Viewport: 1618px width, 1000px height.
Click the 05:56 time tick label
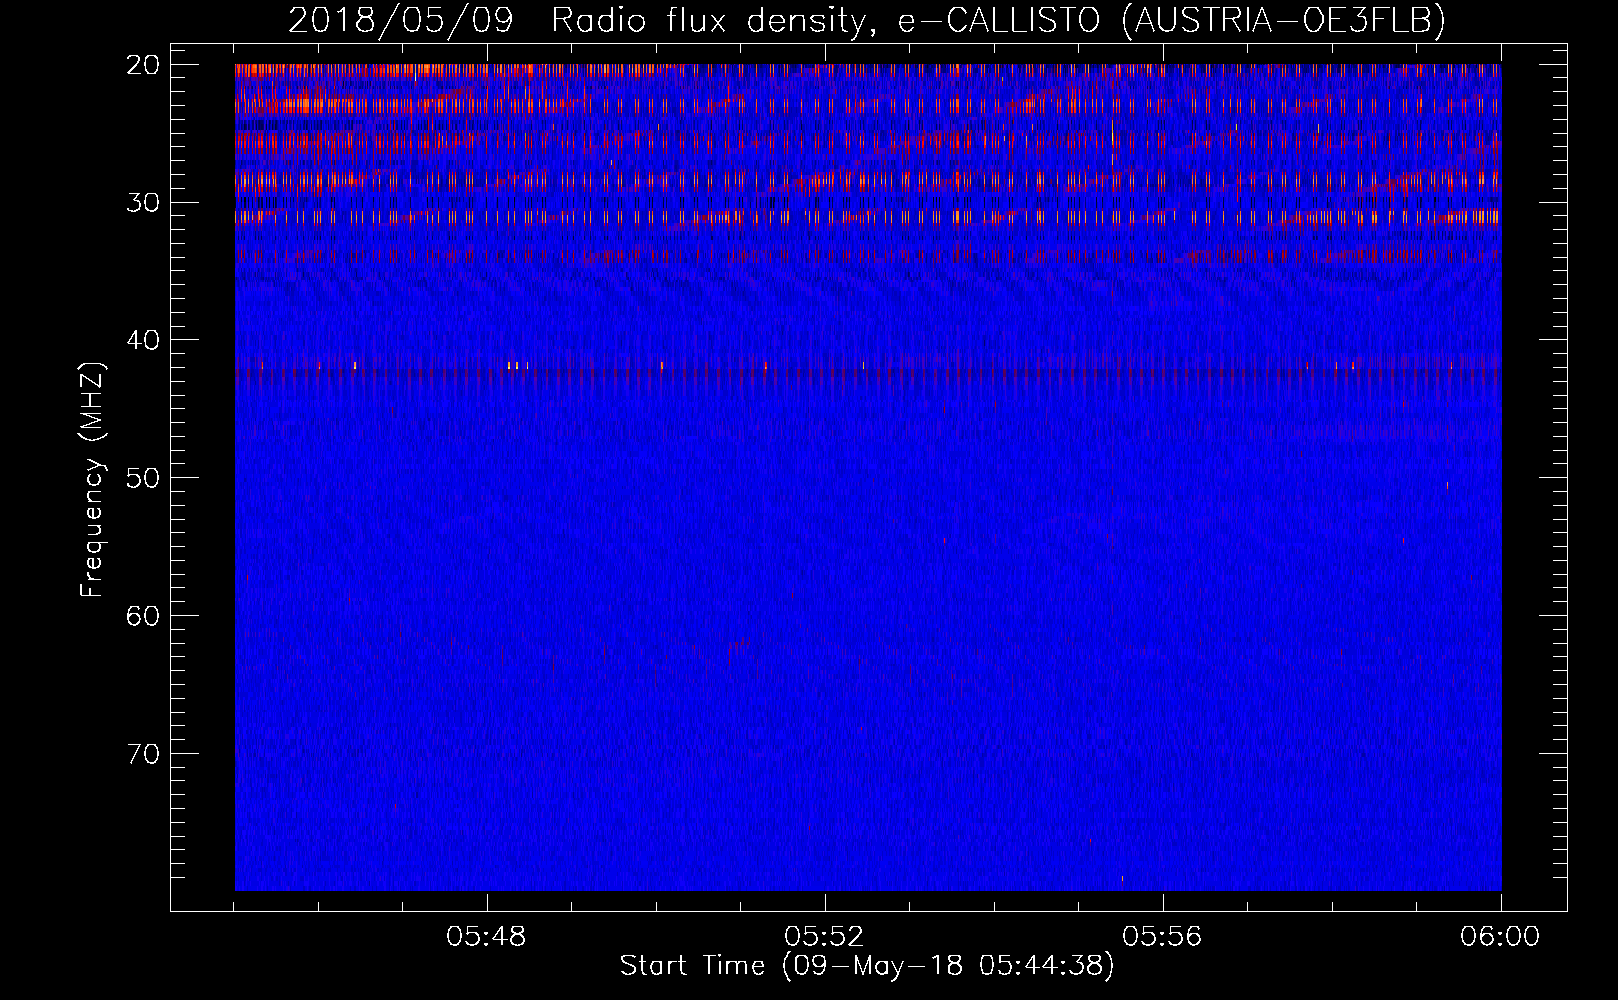(1162, 937)
